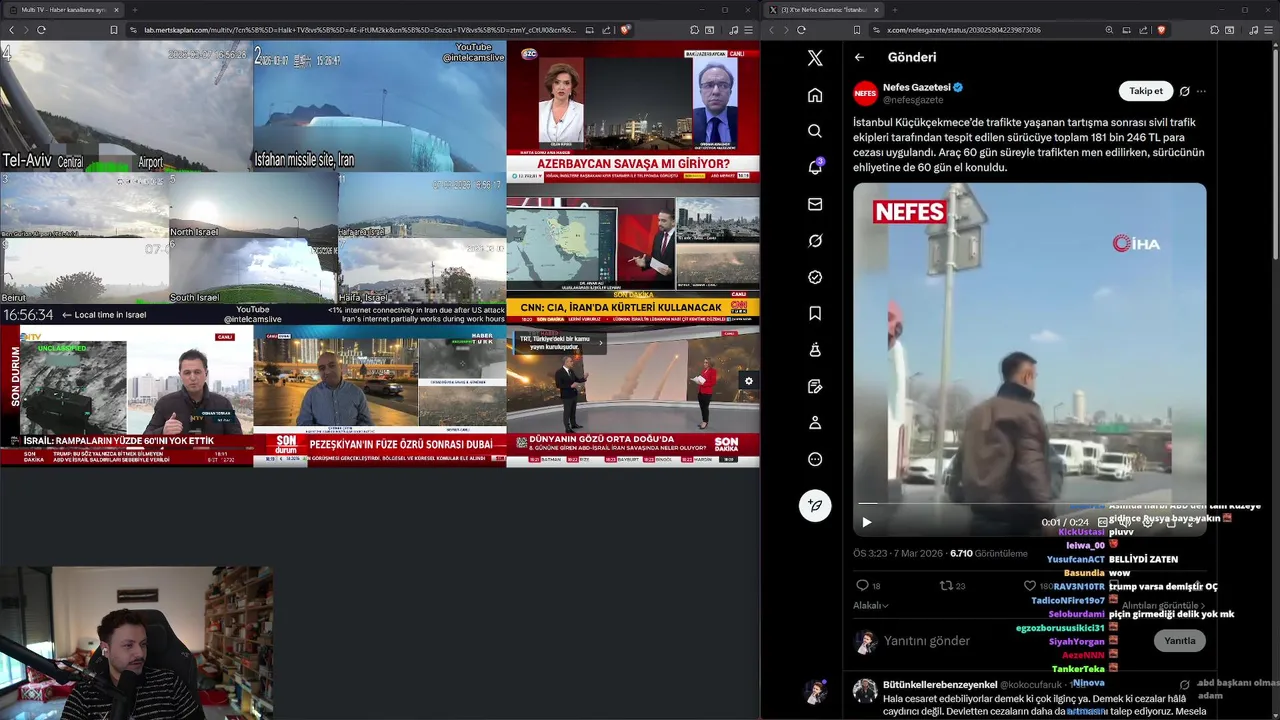Select the Multi TV browser tab
The height and width of the screenshot is (720, 1280).
coord(62,10)
